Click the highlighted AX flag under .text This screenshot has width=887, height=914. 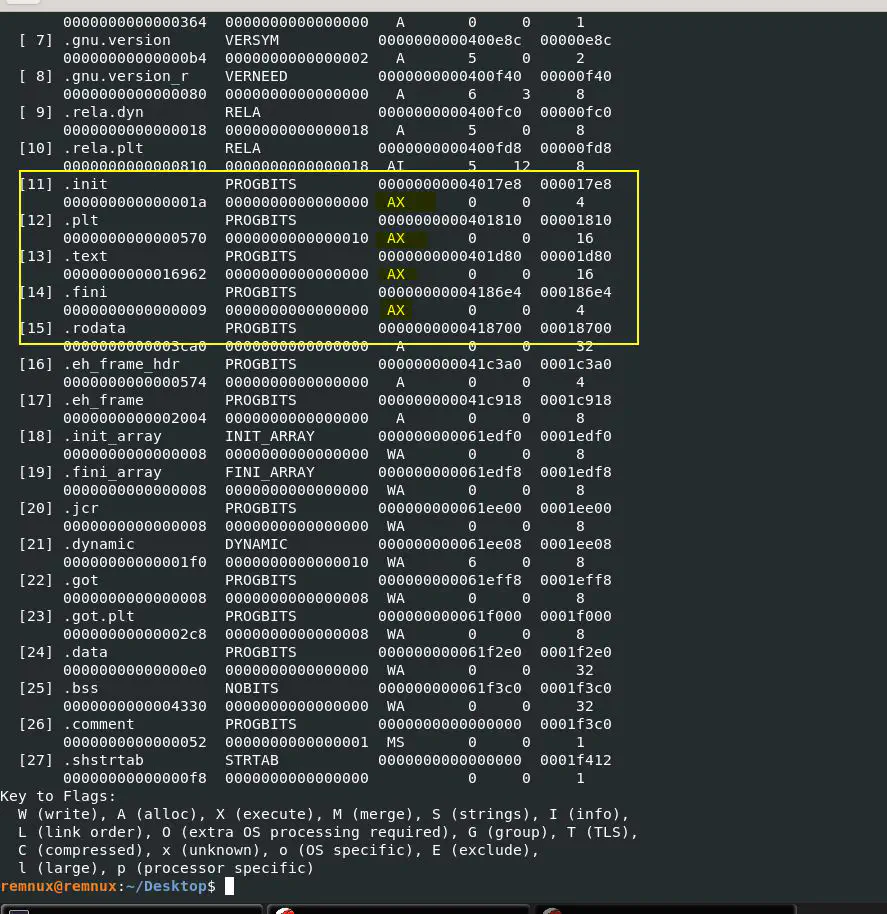click(396, 274)
